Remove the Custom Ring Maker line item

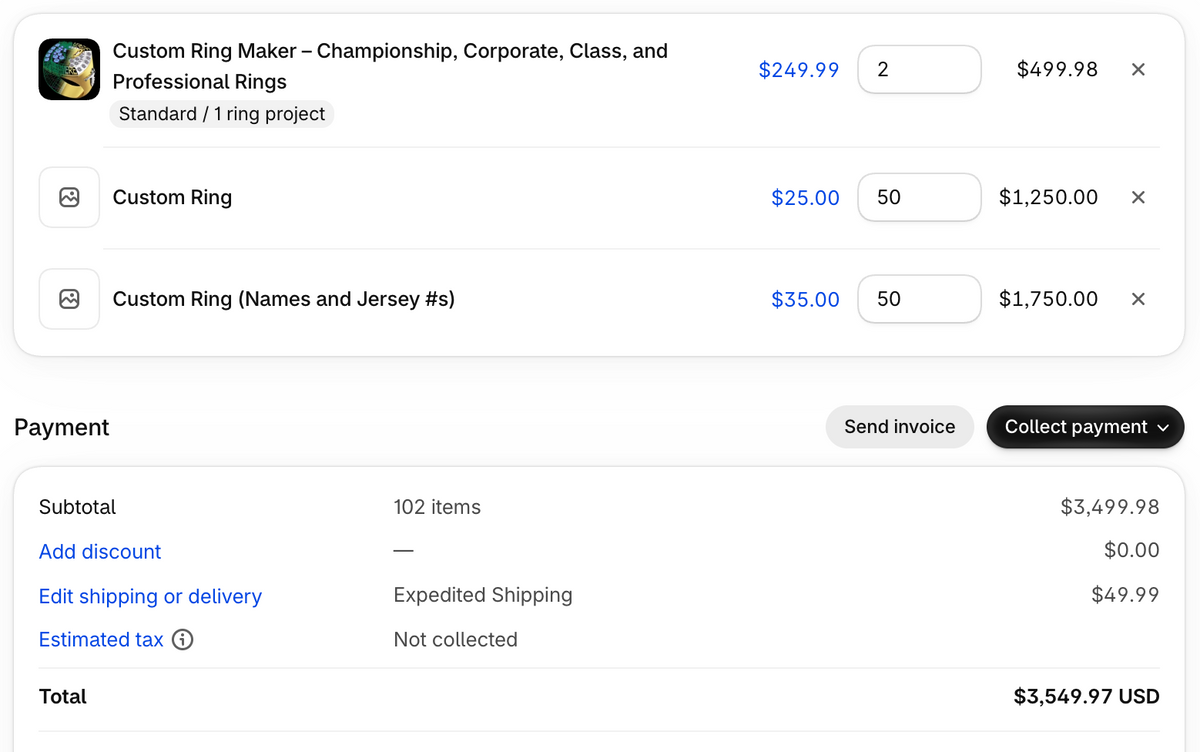pyautogui.click(x=1138, y=69)
